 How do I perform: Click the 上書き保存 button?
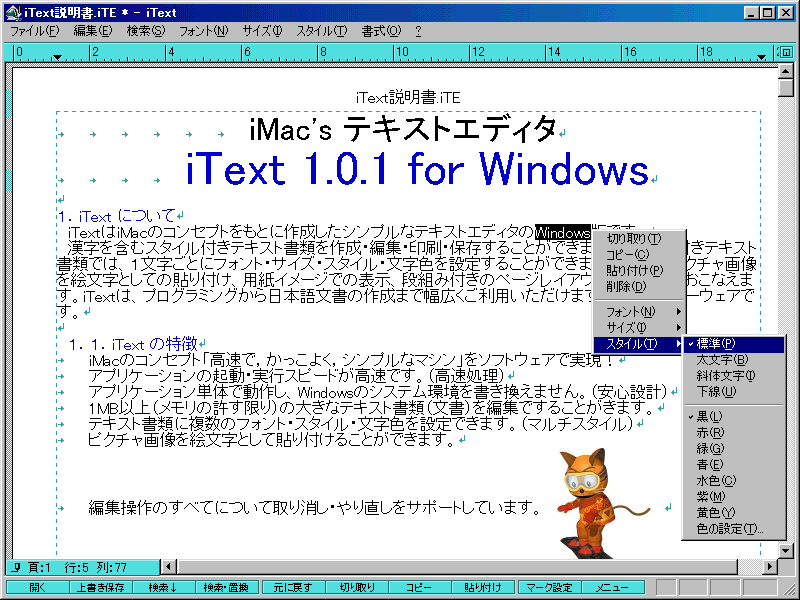101,587
